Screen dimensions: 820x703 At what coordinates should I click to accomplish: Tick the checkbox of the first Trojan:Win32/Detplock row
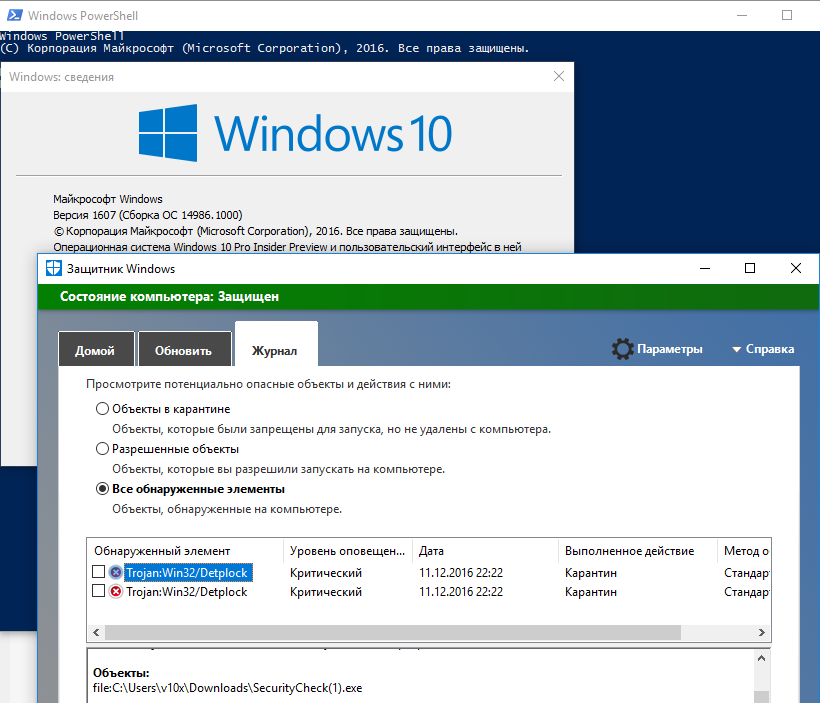click(98, 572)
